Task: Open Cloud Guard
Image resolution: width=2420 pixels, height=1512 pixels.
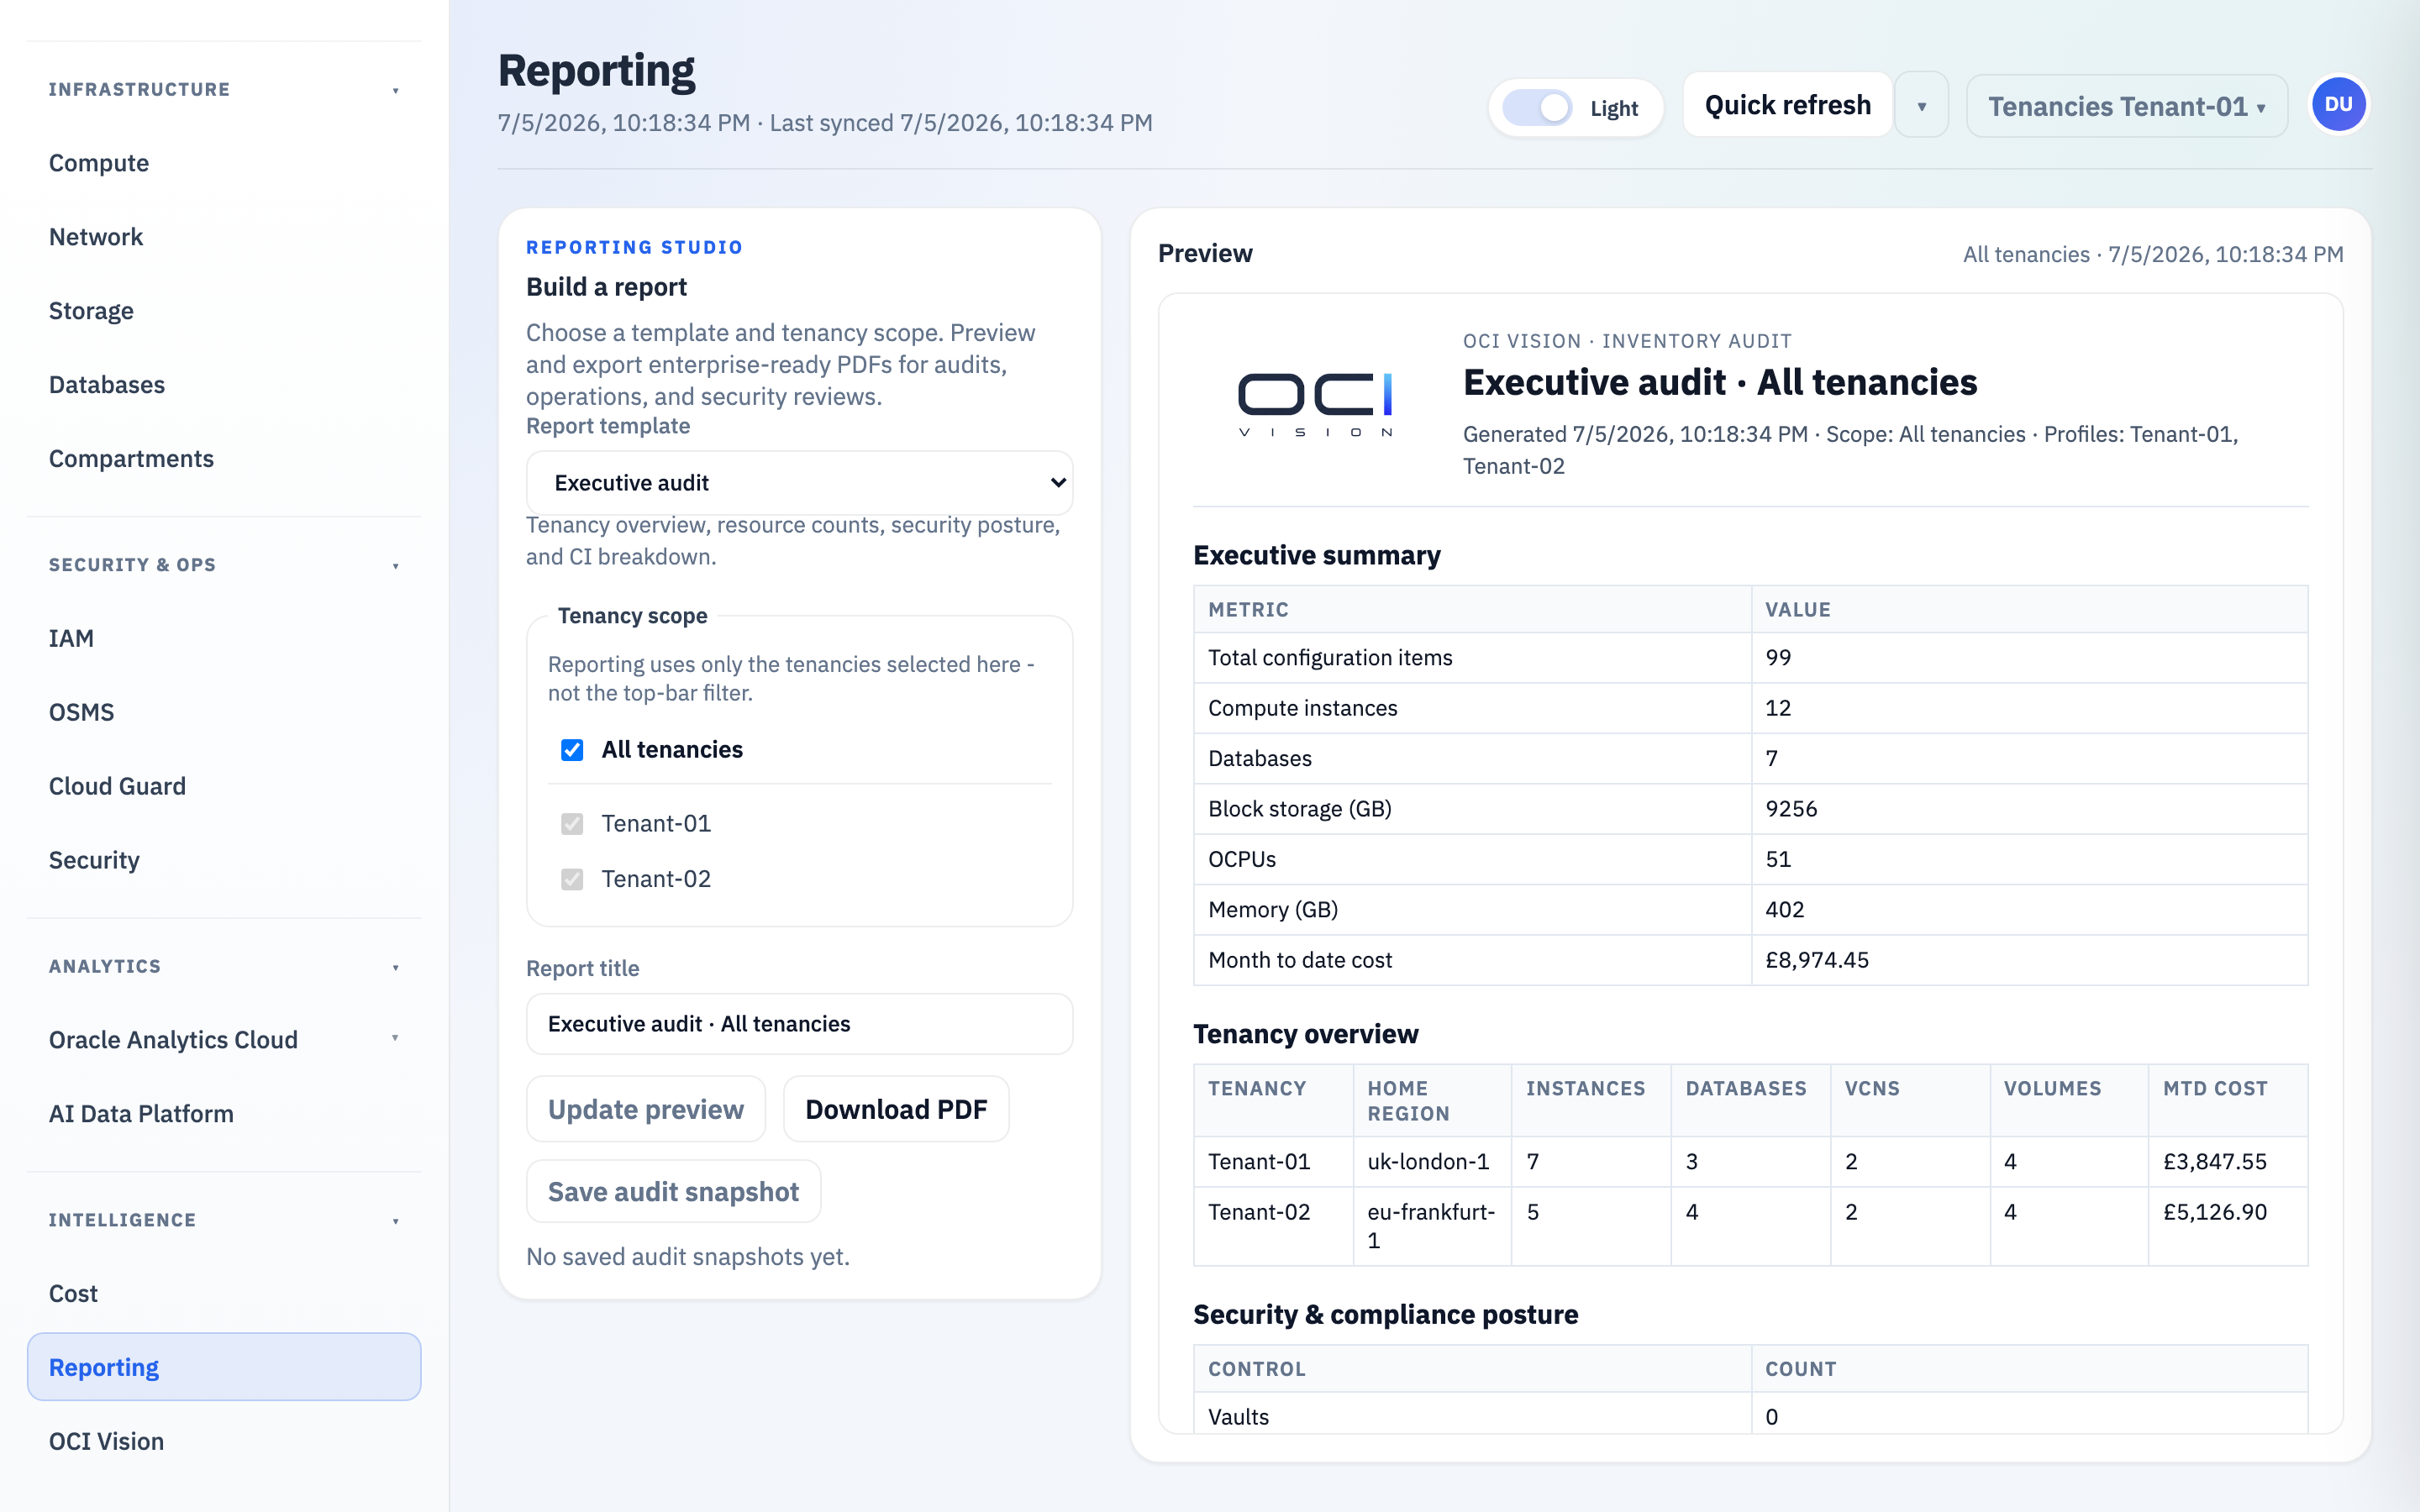Action: [x=224, y=786]
